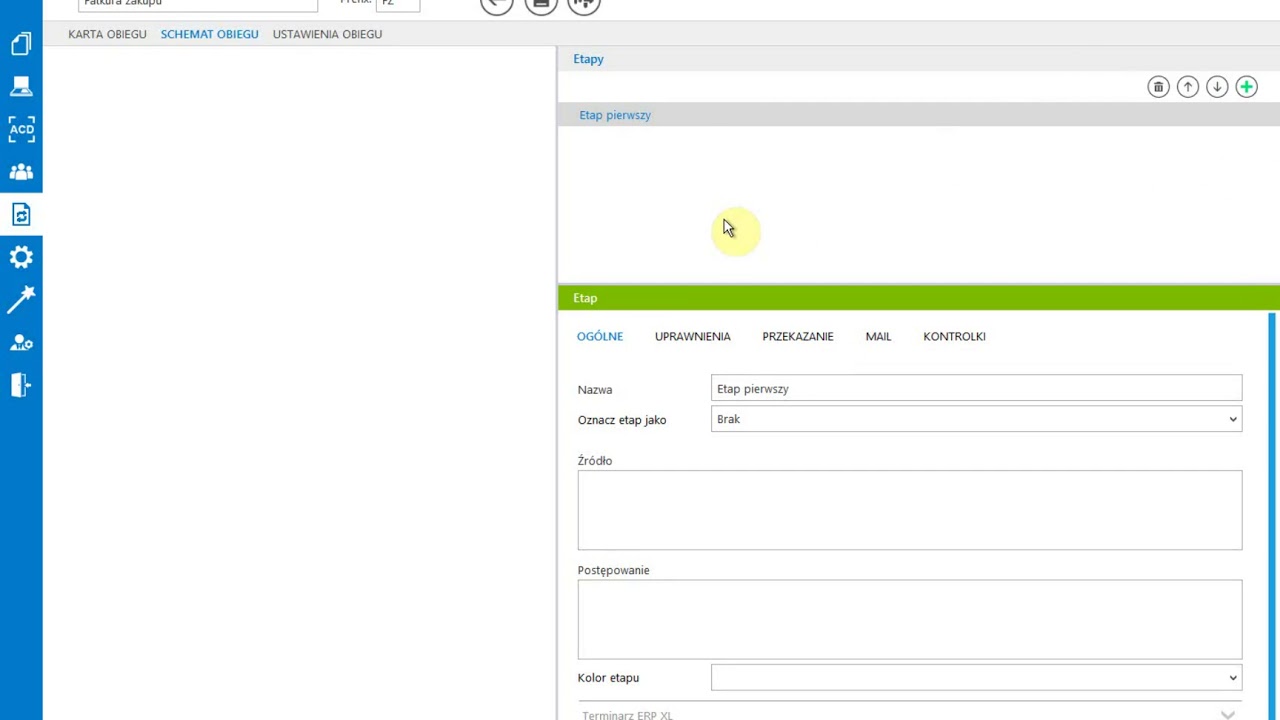Open the MAIL stage tab

click(878, 336)
